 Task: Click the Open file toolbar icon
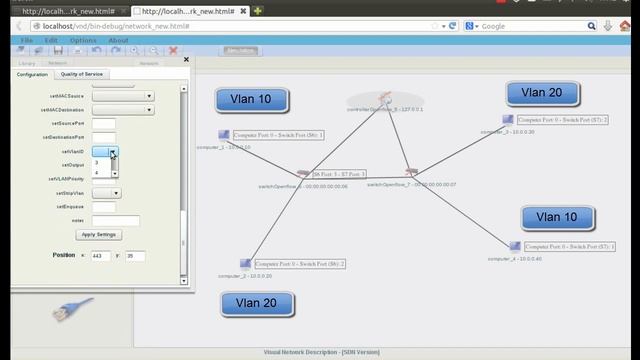39,50
